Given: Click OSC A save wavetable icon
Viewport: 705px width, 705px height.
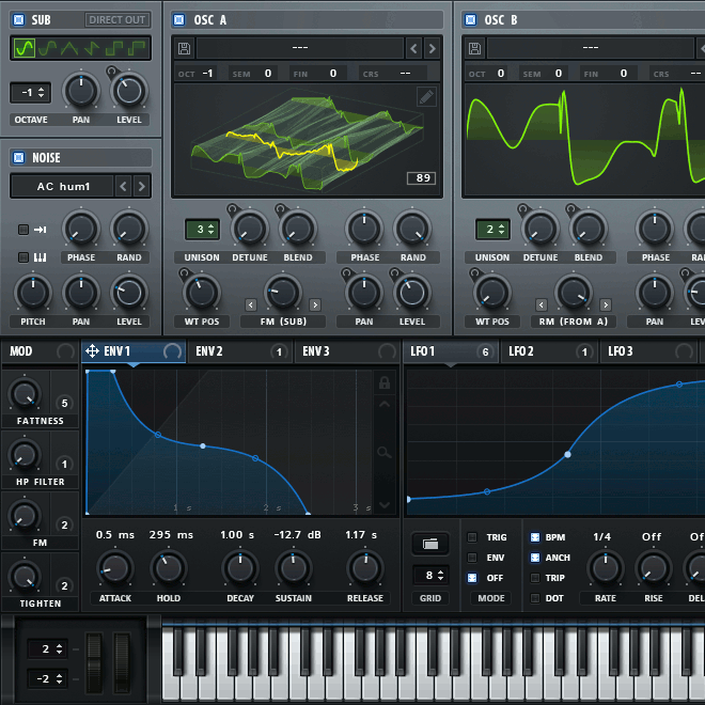Looking at the screenshot, I should (x=184, y=48).
